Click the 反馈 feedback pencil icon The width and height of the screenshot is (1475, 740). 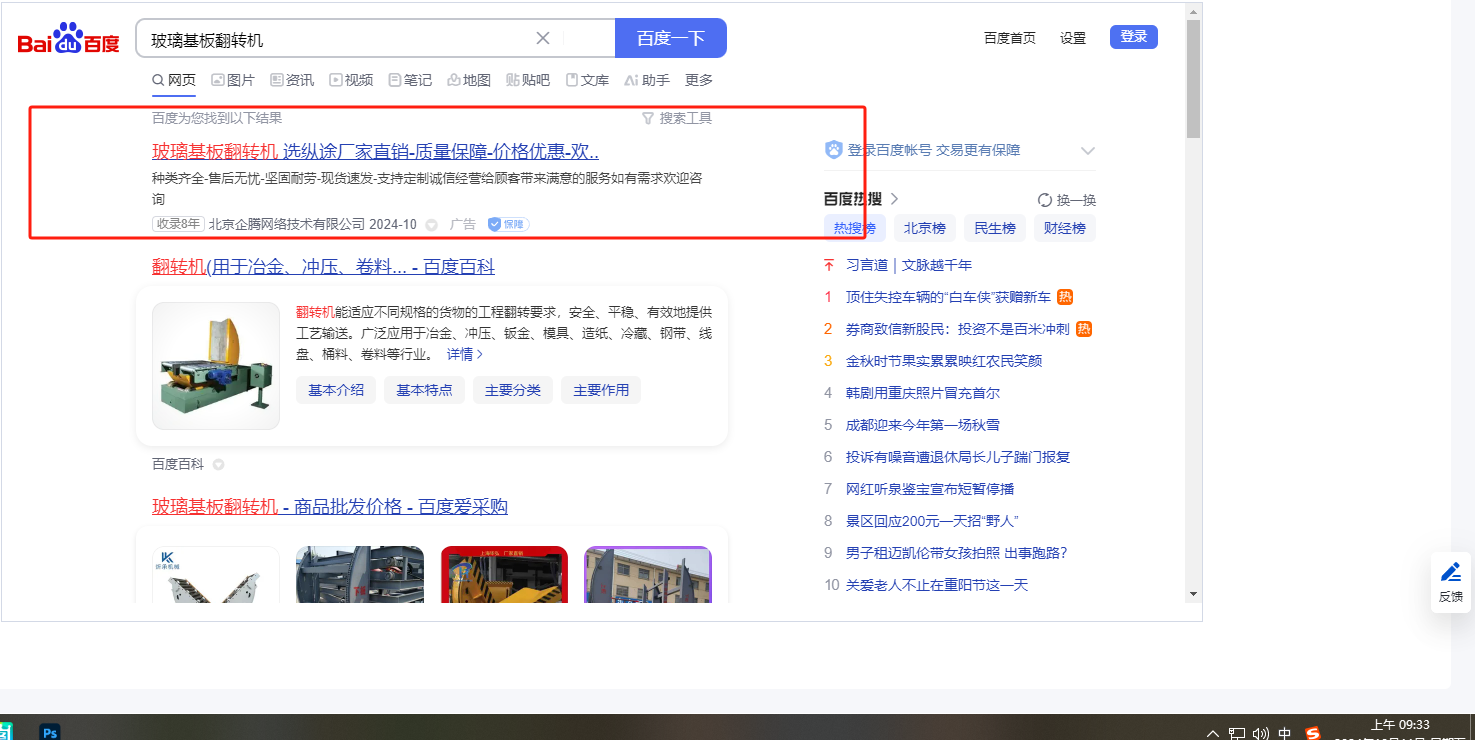pos(1450,573)
